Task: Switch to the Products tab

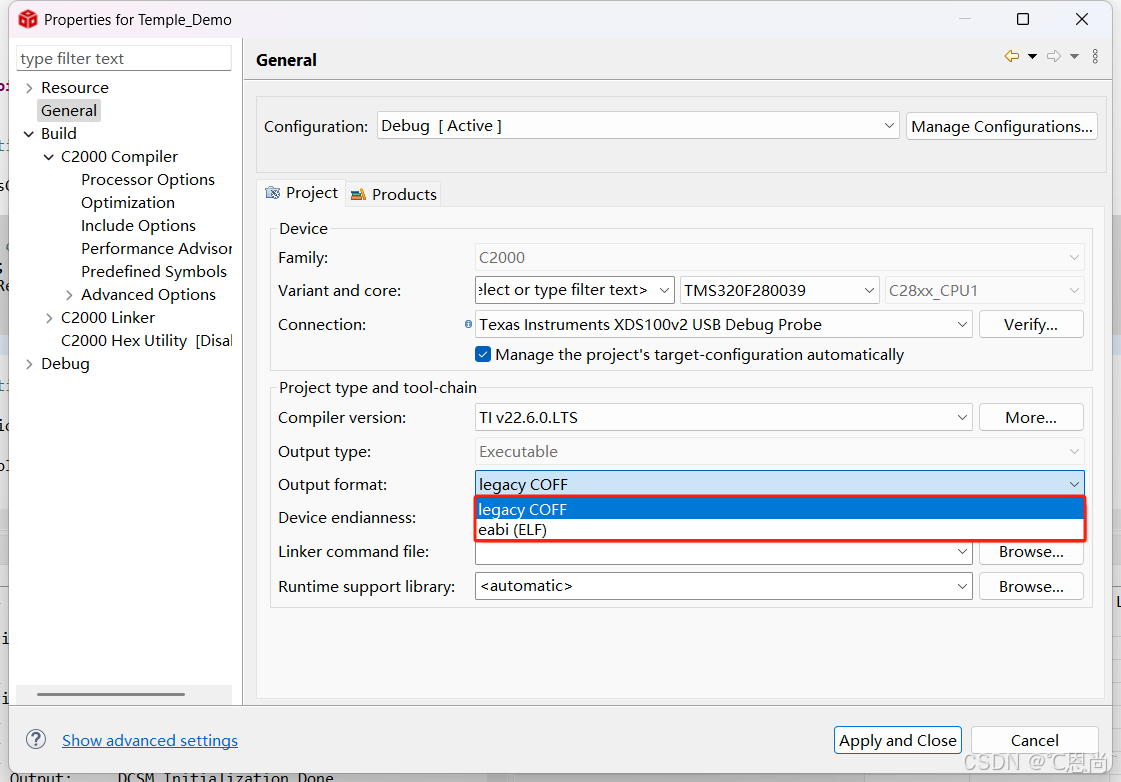Action: 394,194
